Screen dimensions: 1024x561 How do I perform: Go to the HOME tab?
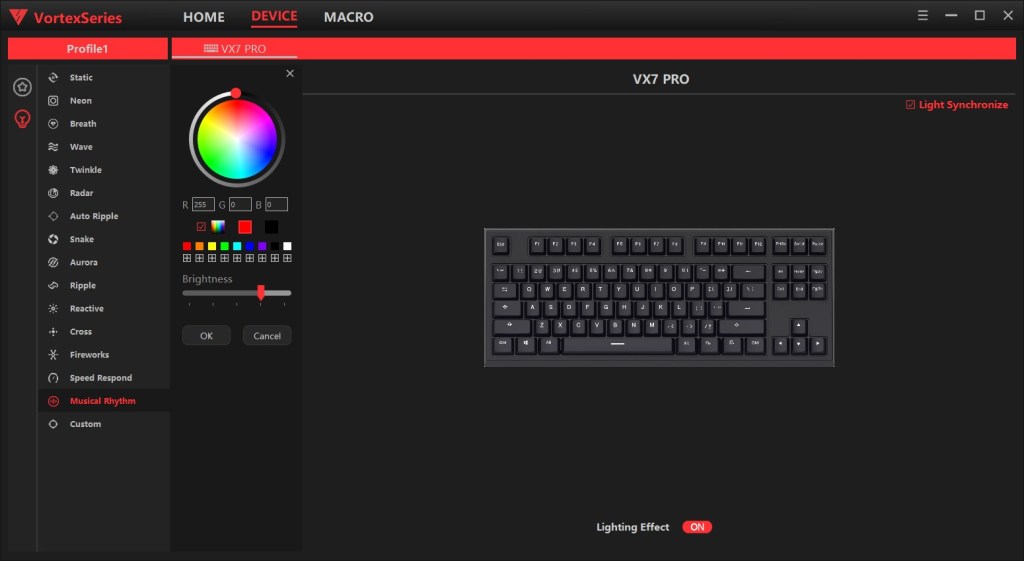click(x=204, y=17)
